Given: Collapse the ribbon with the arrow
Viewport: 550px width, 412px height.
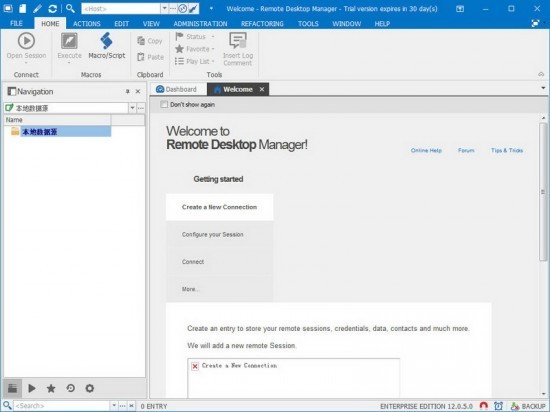Looking at the screenshot, I should click(541, 74).
